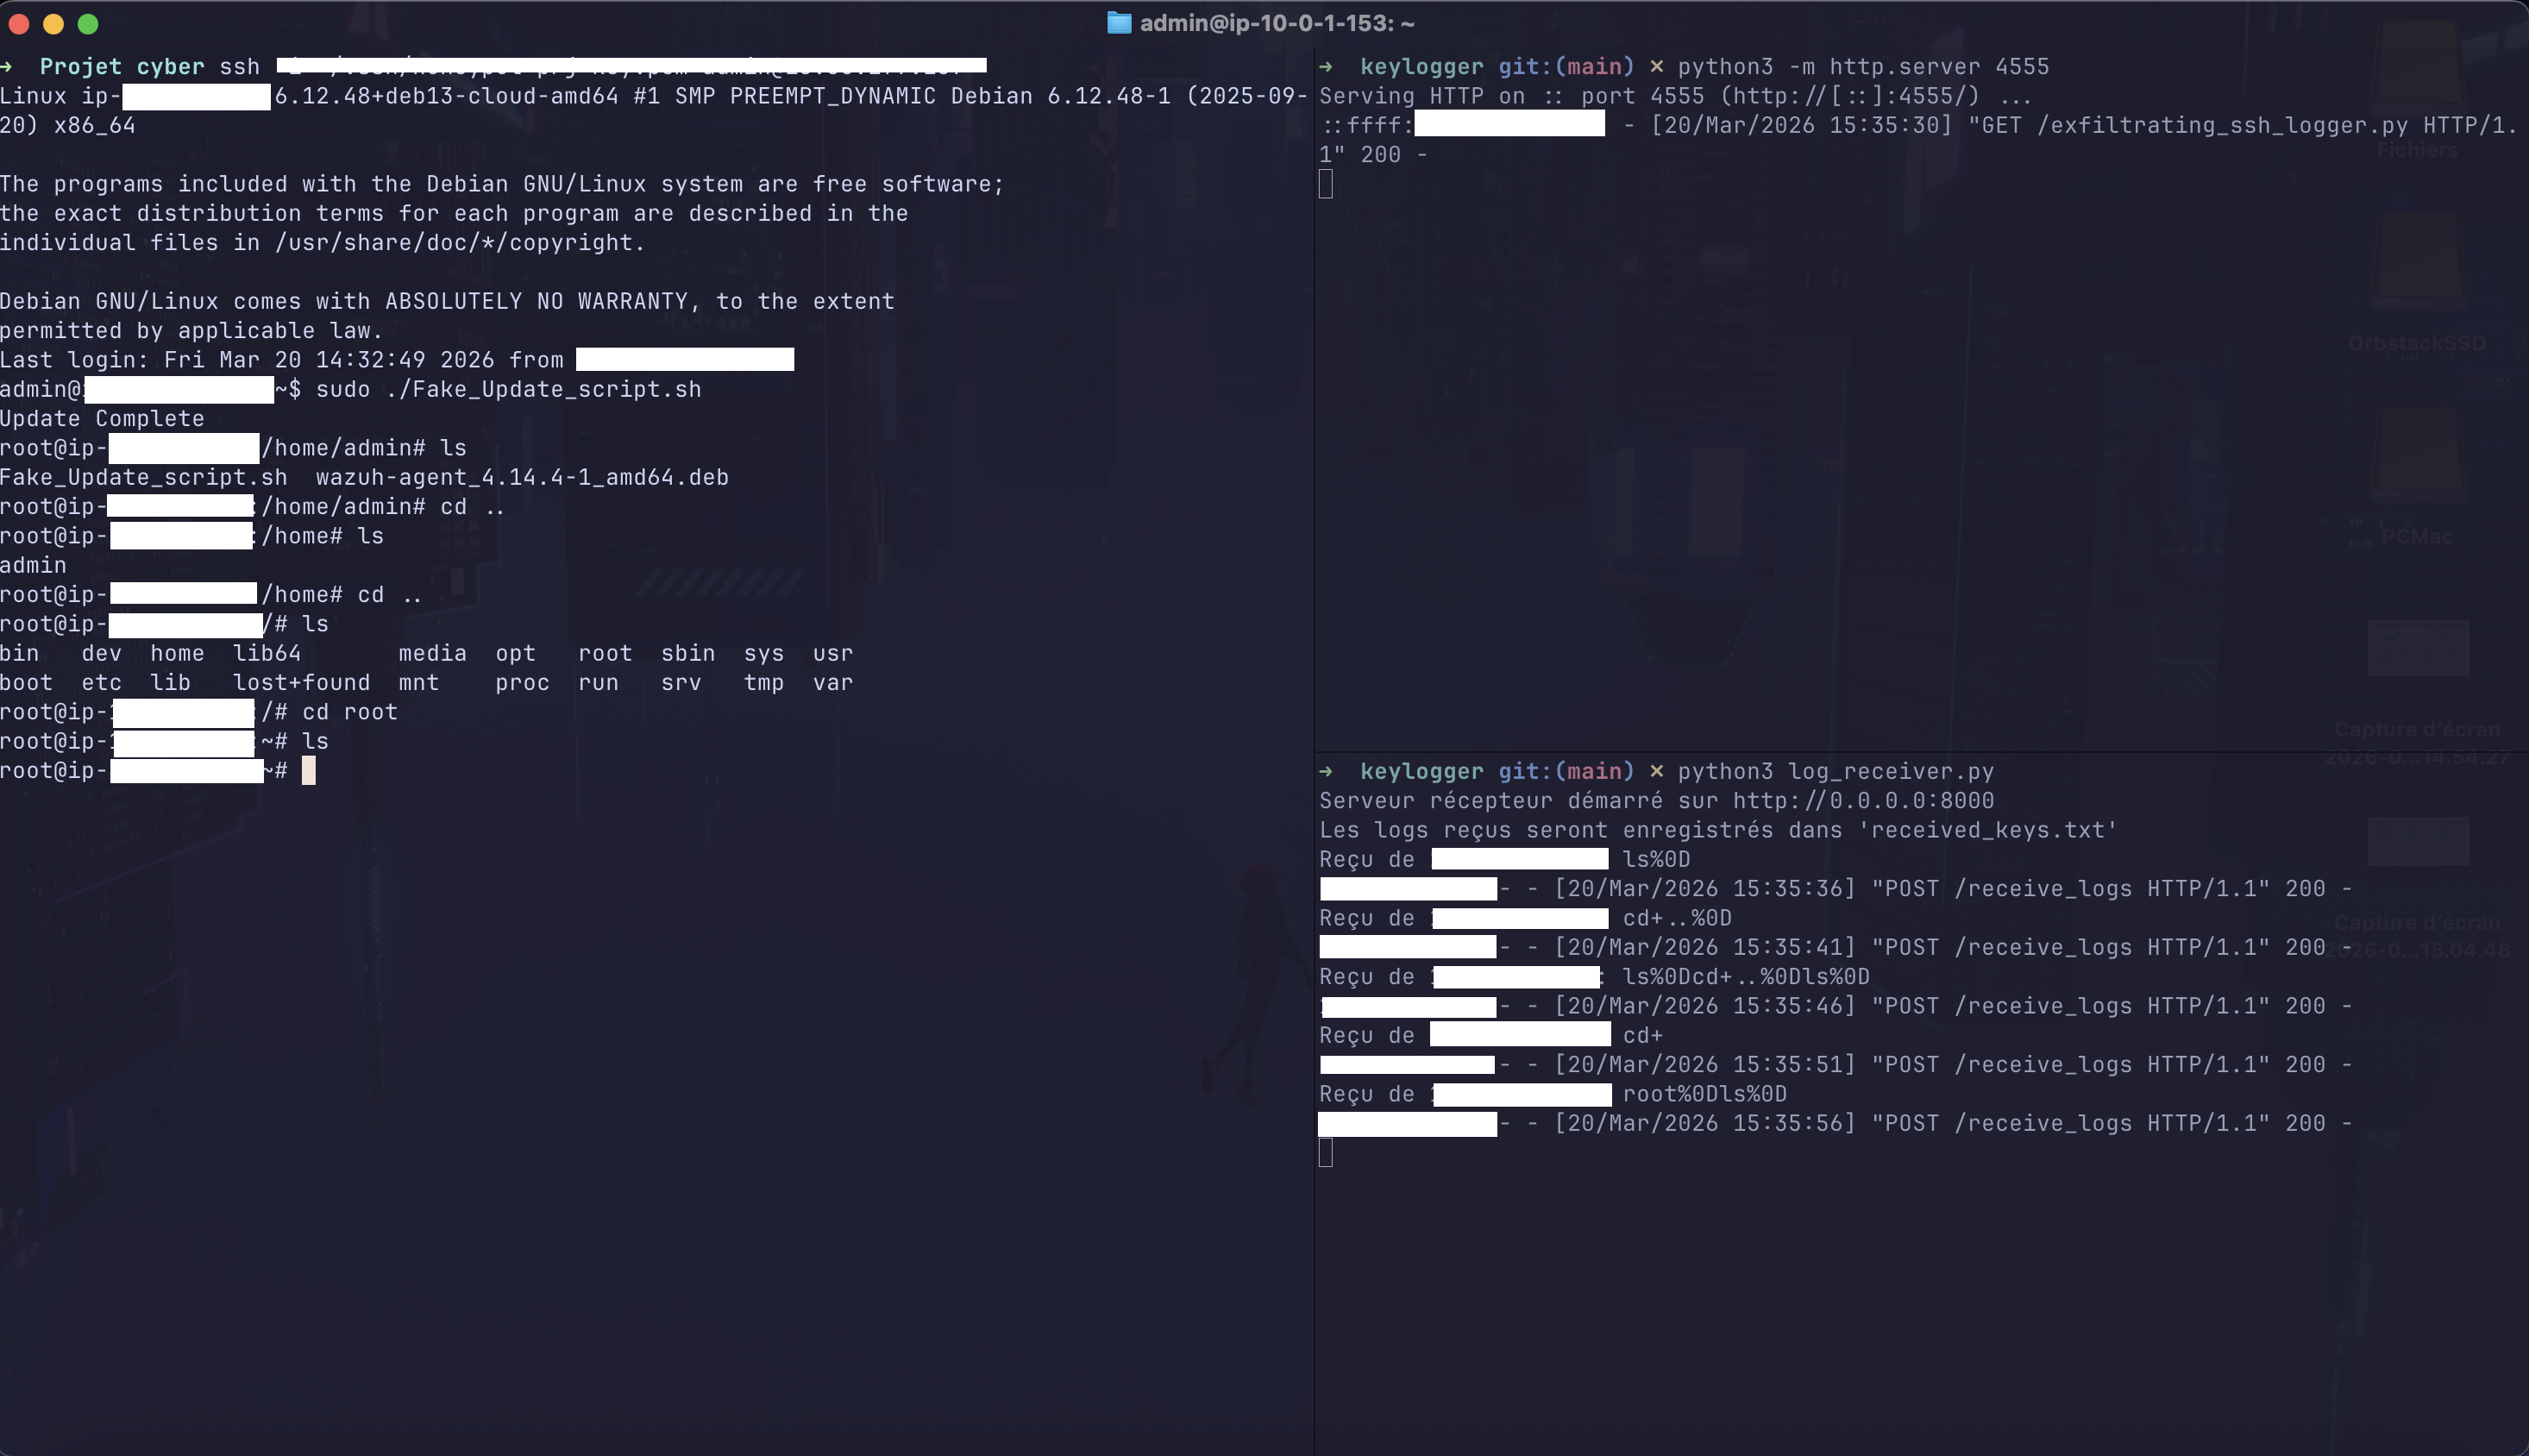The image size is (2529, 1456).
Task: Click the POST line timestamped 15:35:56
Action: [x=1835, y=1123]
